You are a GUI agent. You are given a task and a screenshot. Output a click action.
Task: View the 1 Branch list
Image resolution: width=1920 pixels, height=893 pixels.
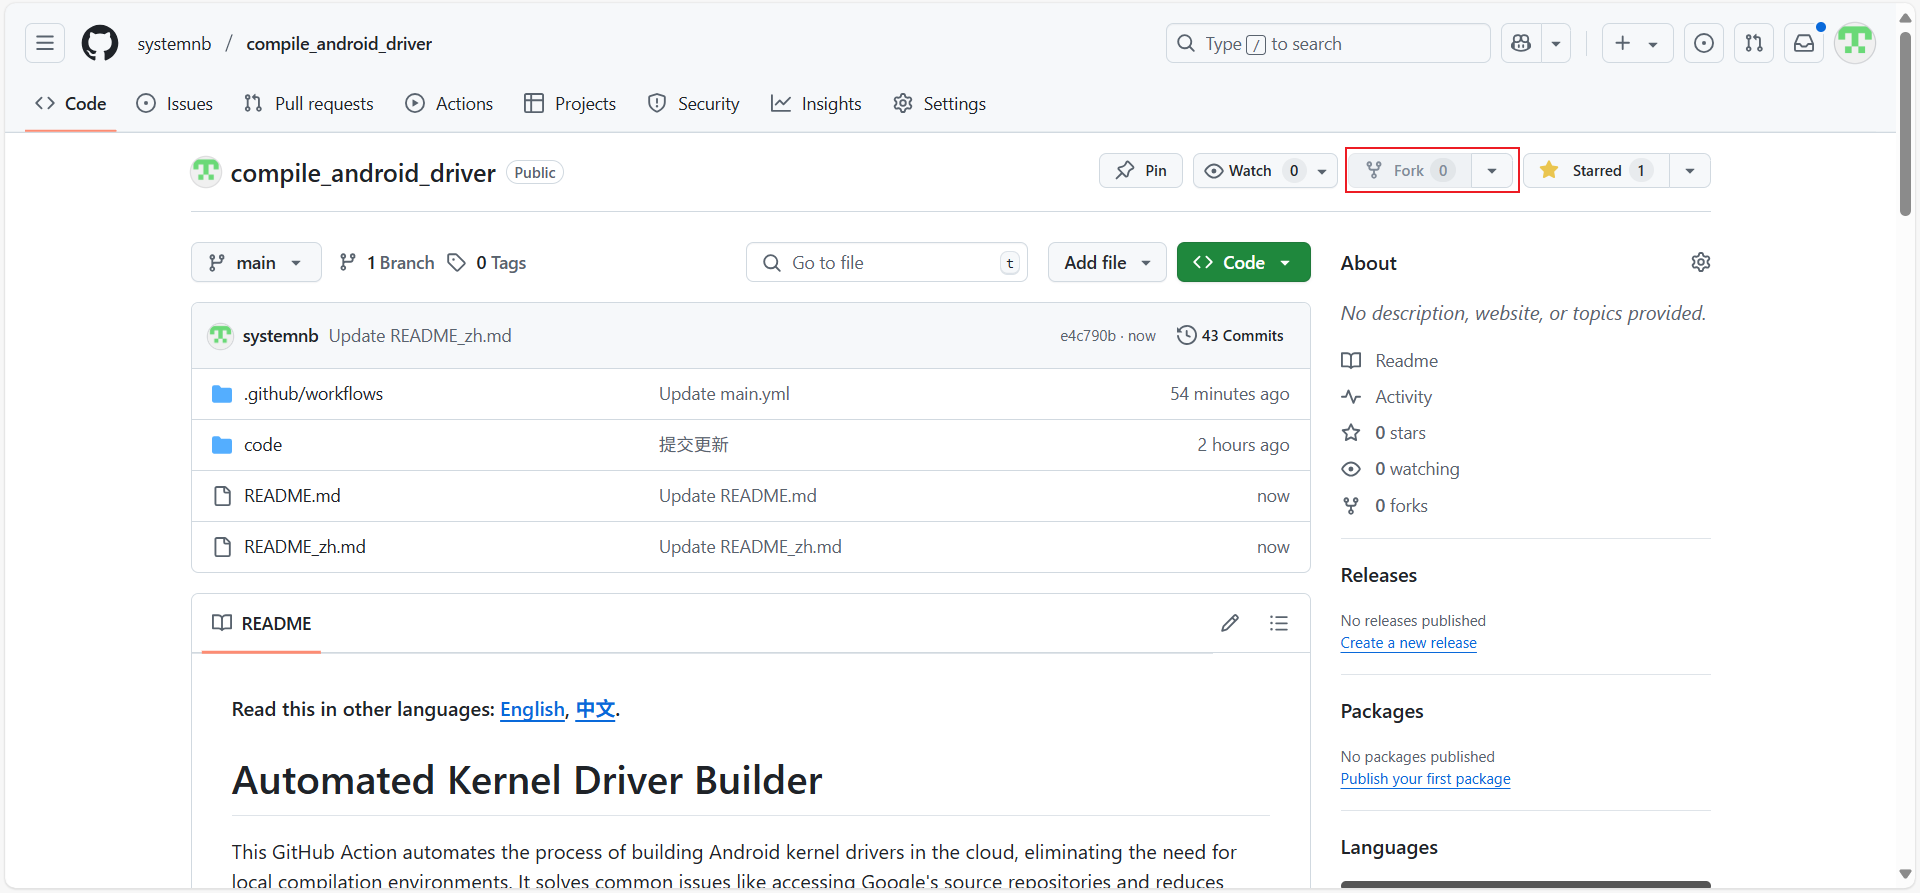[387, 262]
